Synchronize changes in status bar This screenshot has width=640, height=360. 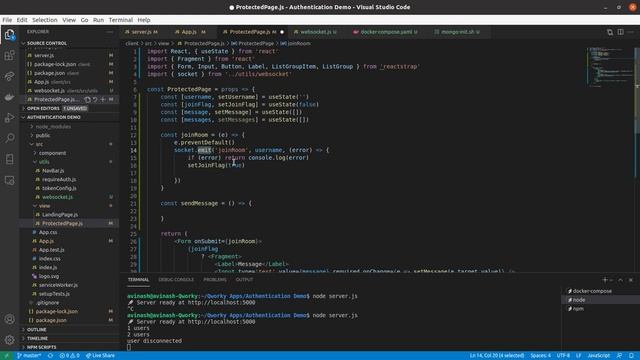(50, 356)
